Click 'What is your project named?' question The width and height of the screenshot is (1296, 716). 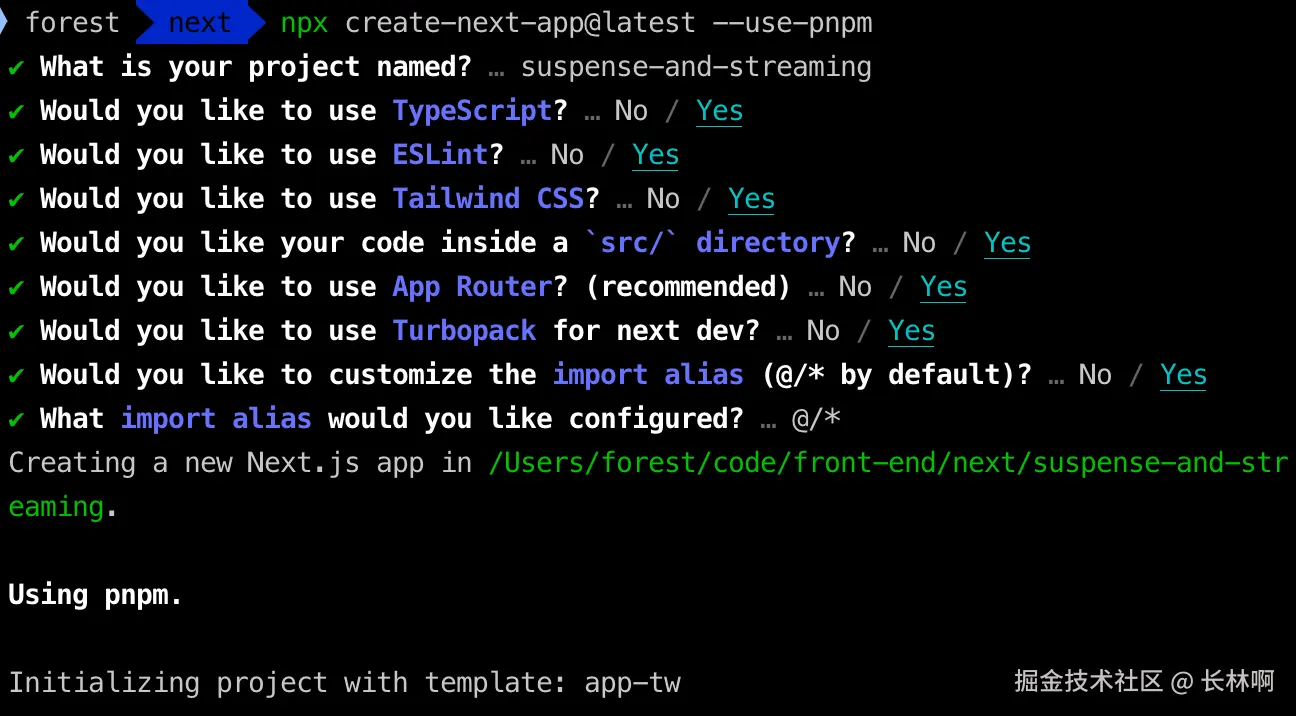(256, 67)
